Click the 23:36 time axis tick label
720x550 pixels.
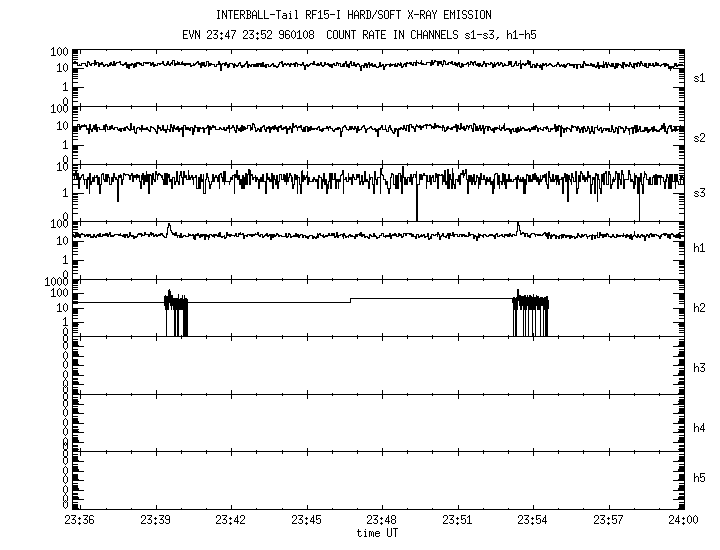(x=80, y=521)
